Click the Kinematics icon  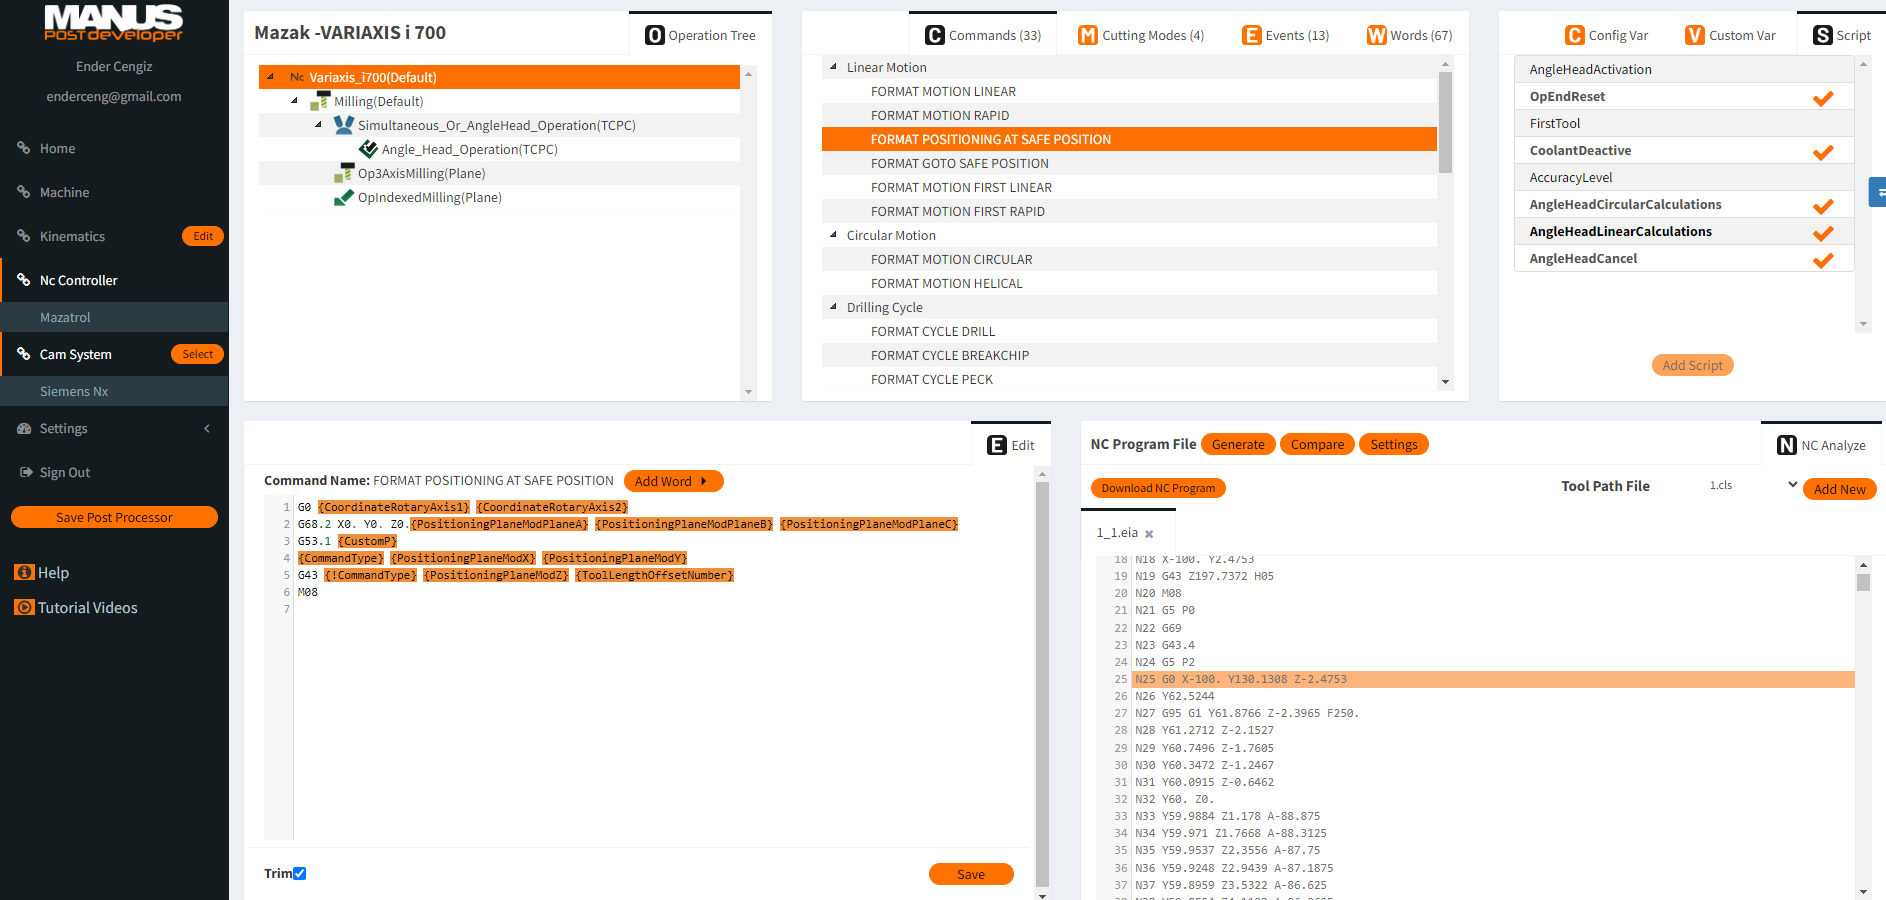point(24,236)
